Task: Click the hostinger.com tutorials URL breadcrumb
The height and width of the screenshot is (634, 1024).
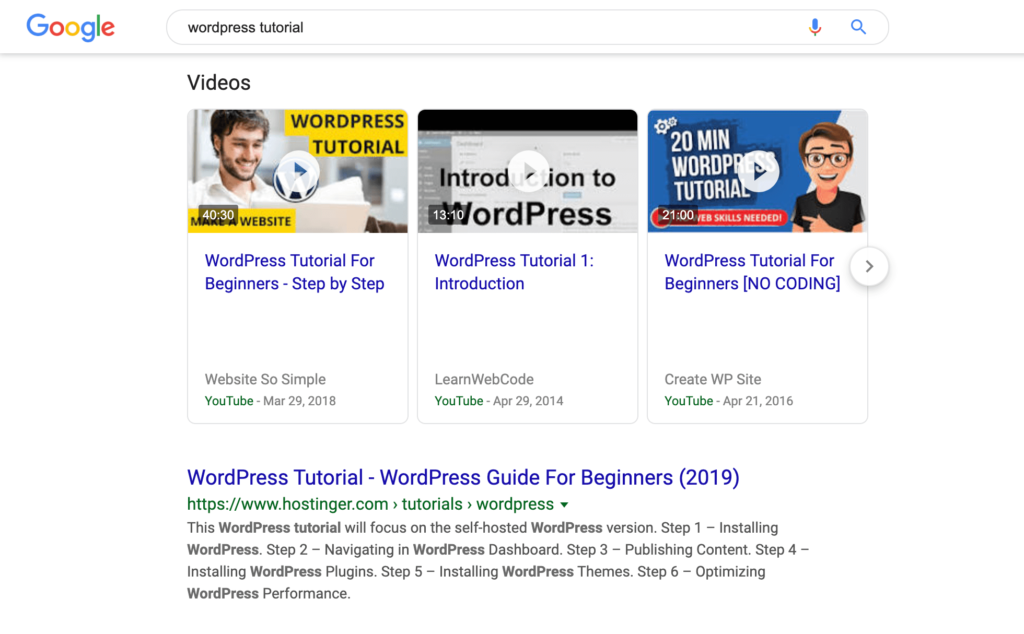Action: point(370,504)
